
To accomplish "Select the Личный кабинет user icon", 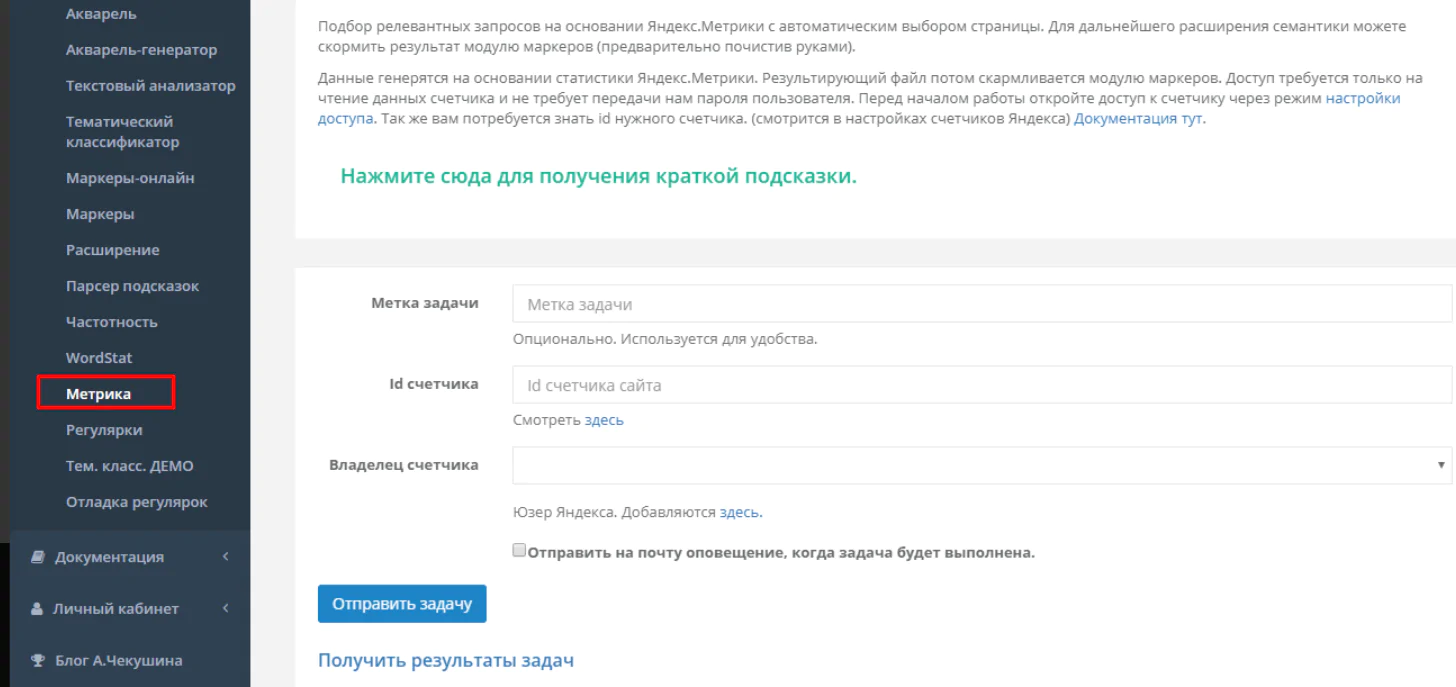I will pyautogui.click(x=38, y=609).
